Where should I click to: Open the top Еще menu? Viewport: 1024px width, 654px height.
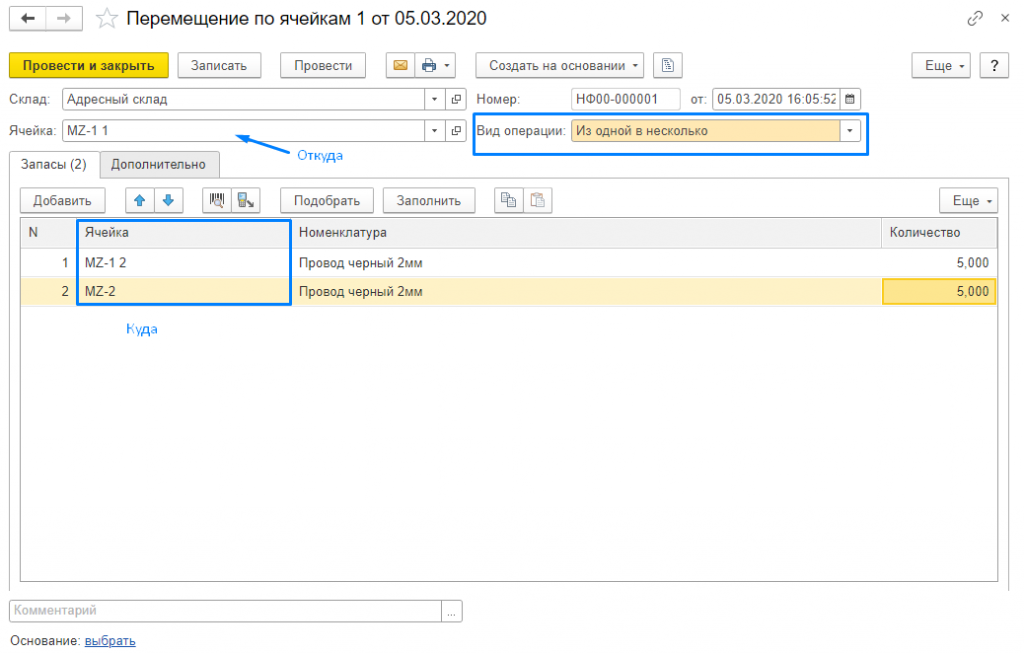pos(941,65)
